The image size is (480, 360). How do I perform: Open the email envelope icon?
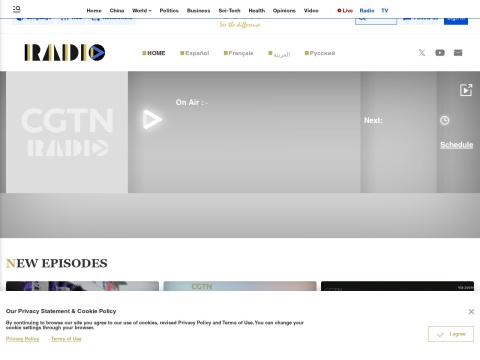458,53
